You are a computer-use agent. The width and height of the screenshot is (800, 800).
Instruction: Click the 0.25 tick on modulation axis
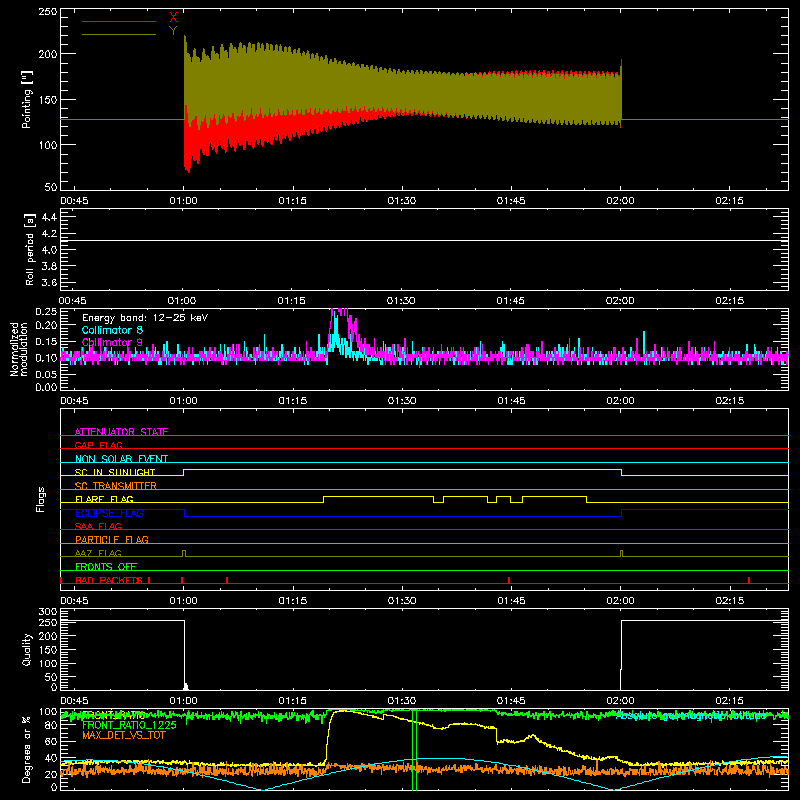point(46,312)
